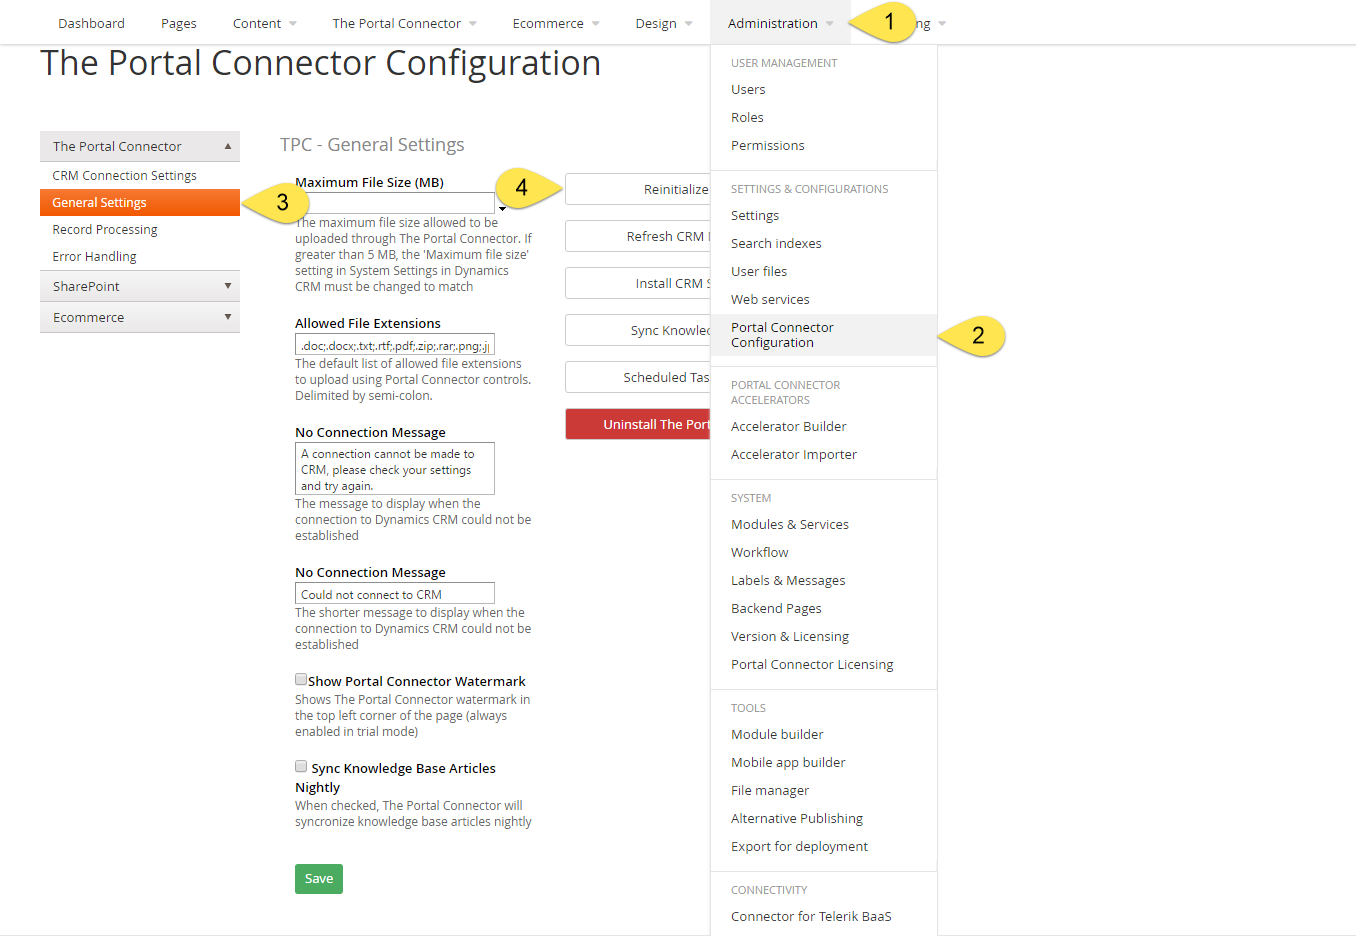1356x936 pixels.
Task: Open The Portal Connector top menu
Action: pyautogui.click(x=404, y=23)
